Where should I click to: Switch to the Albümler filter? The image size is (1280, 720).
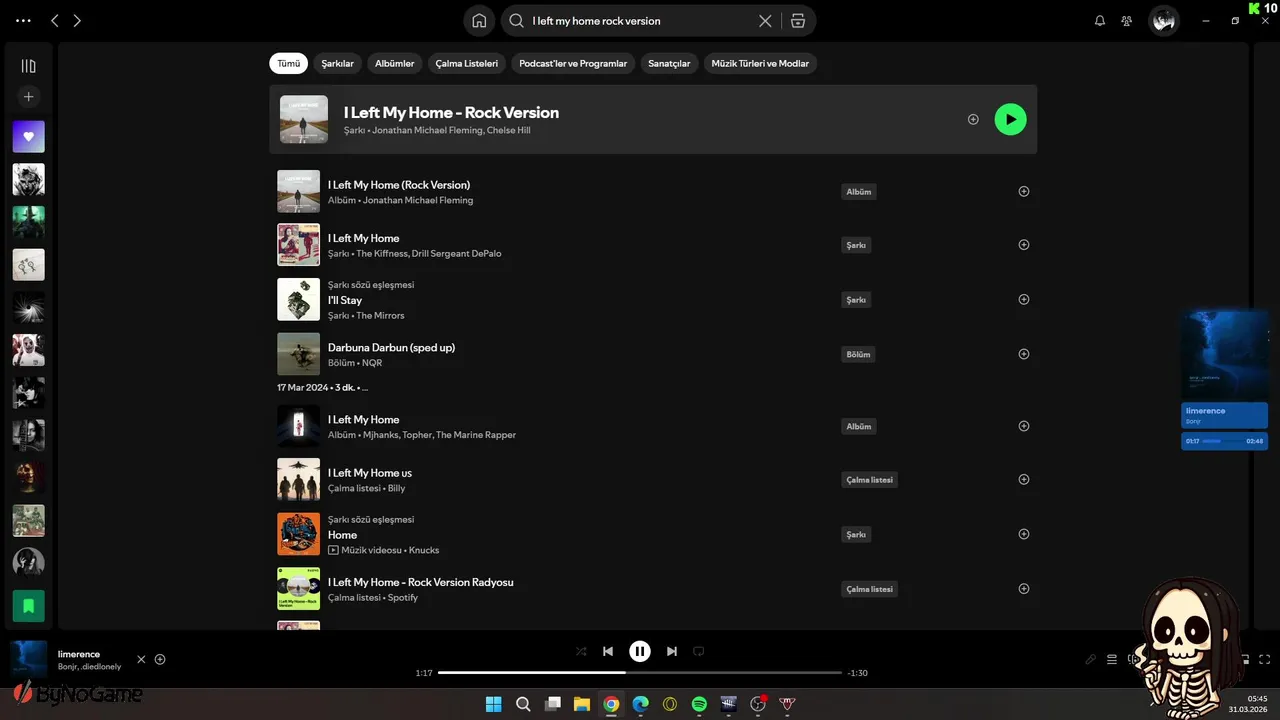(x=394, y=63)
